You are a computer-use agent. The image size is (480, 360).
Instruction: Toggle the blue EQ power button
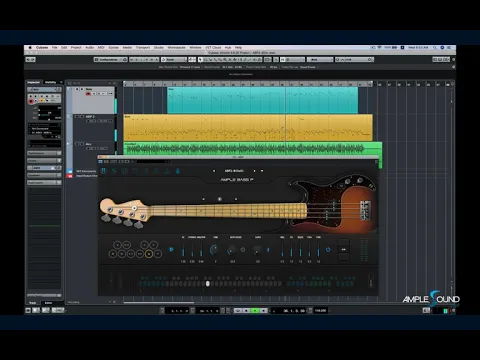[x=328, y=249]
